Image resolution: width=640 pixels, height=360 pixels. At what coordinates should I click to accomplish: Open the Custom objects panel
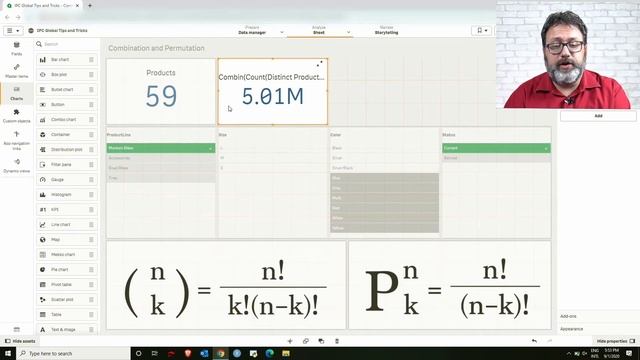[16, 116]
